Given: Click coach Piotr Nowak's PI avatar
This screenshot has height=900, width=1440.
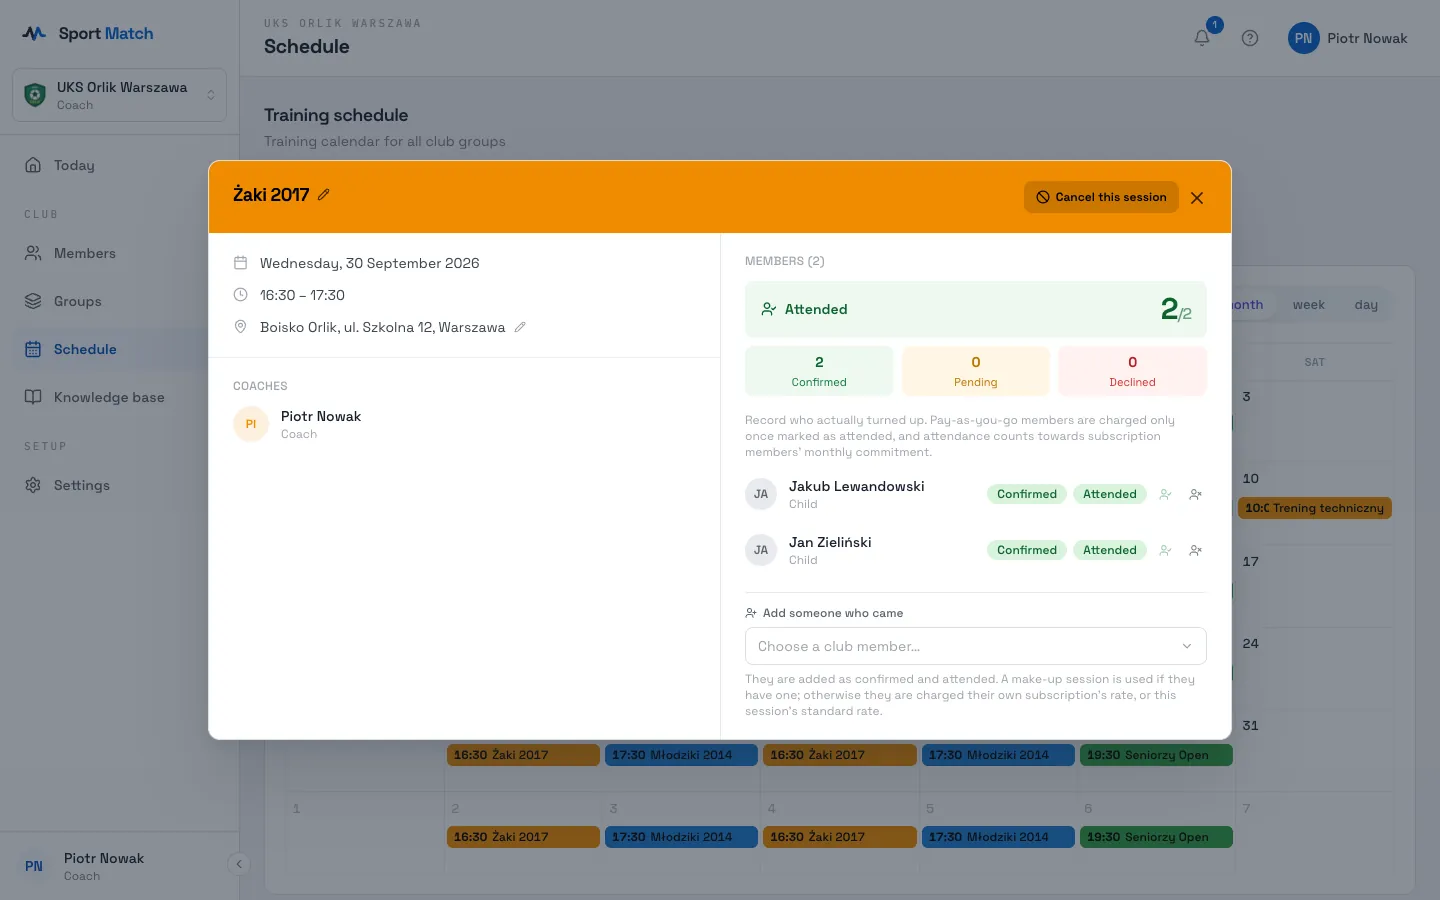Looking at the screenshot, I should point(251,424).
